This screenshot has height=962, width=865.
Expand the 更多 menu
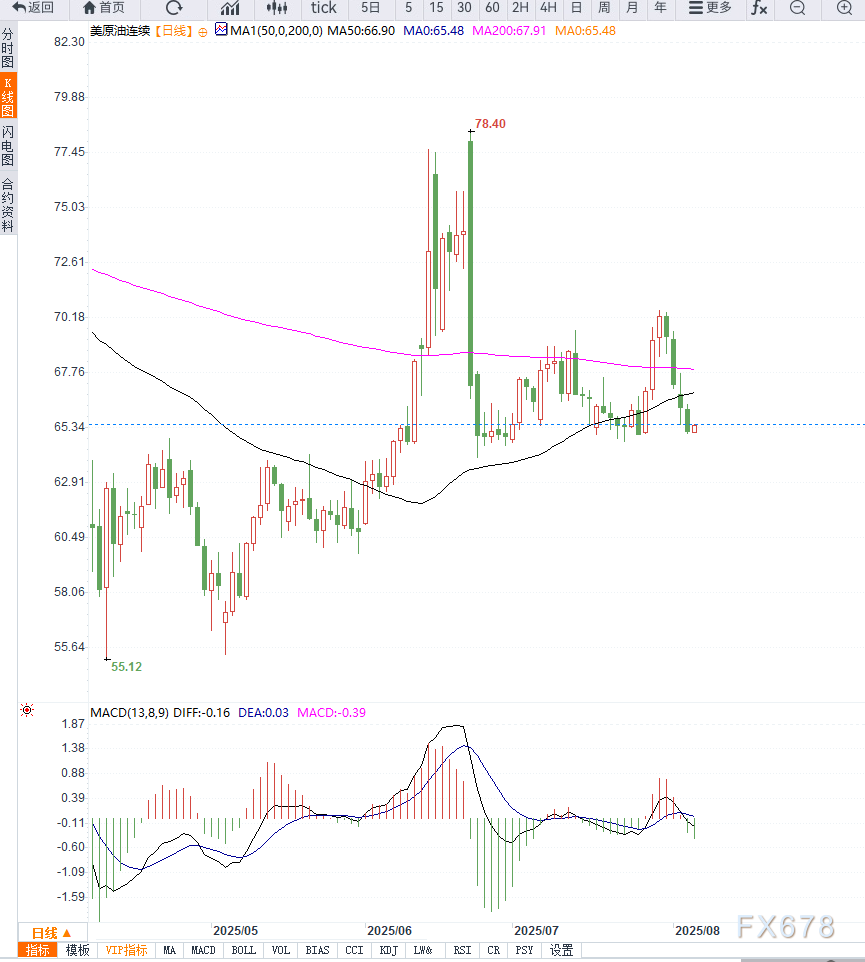click(710, 8)
